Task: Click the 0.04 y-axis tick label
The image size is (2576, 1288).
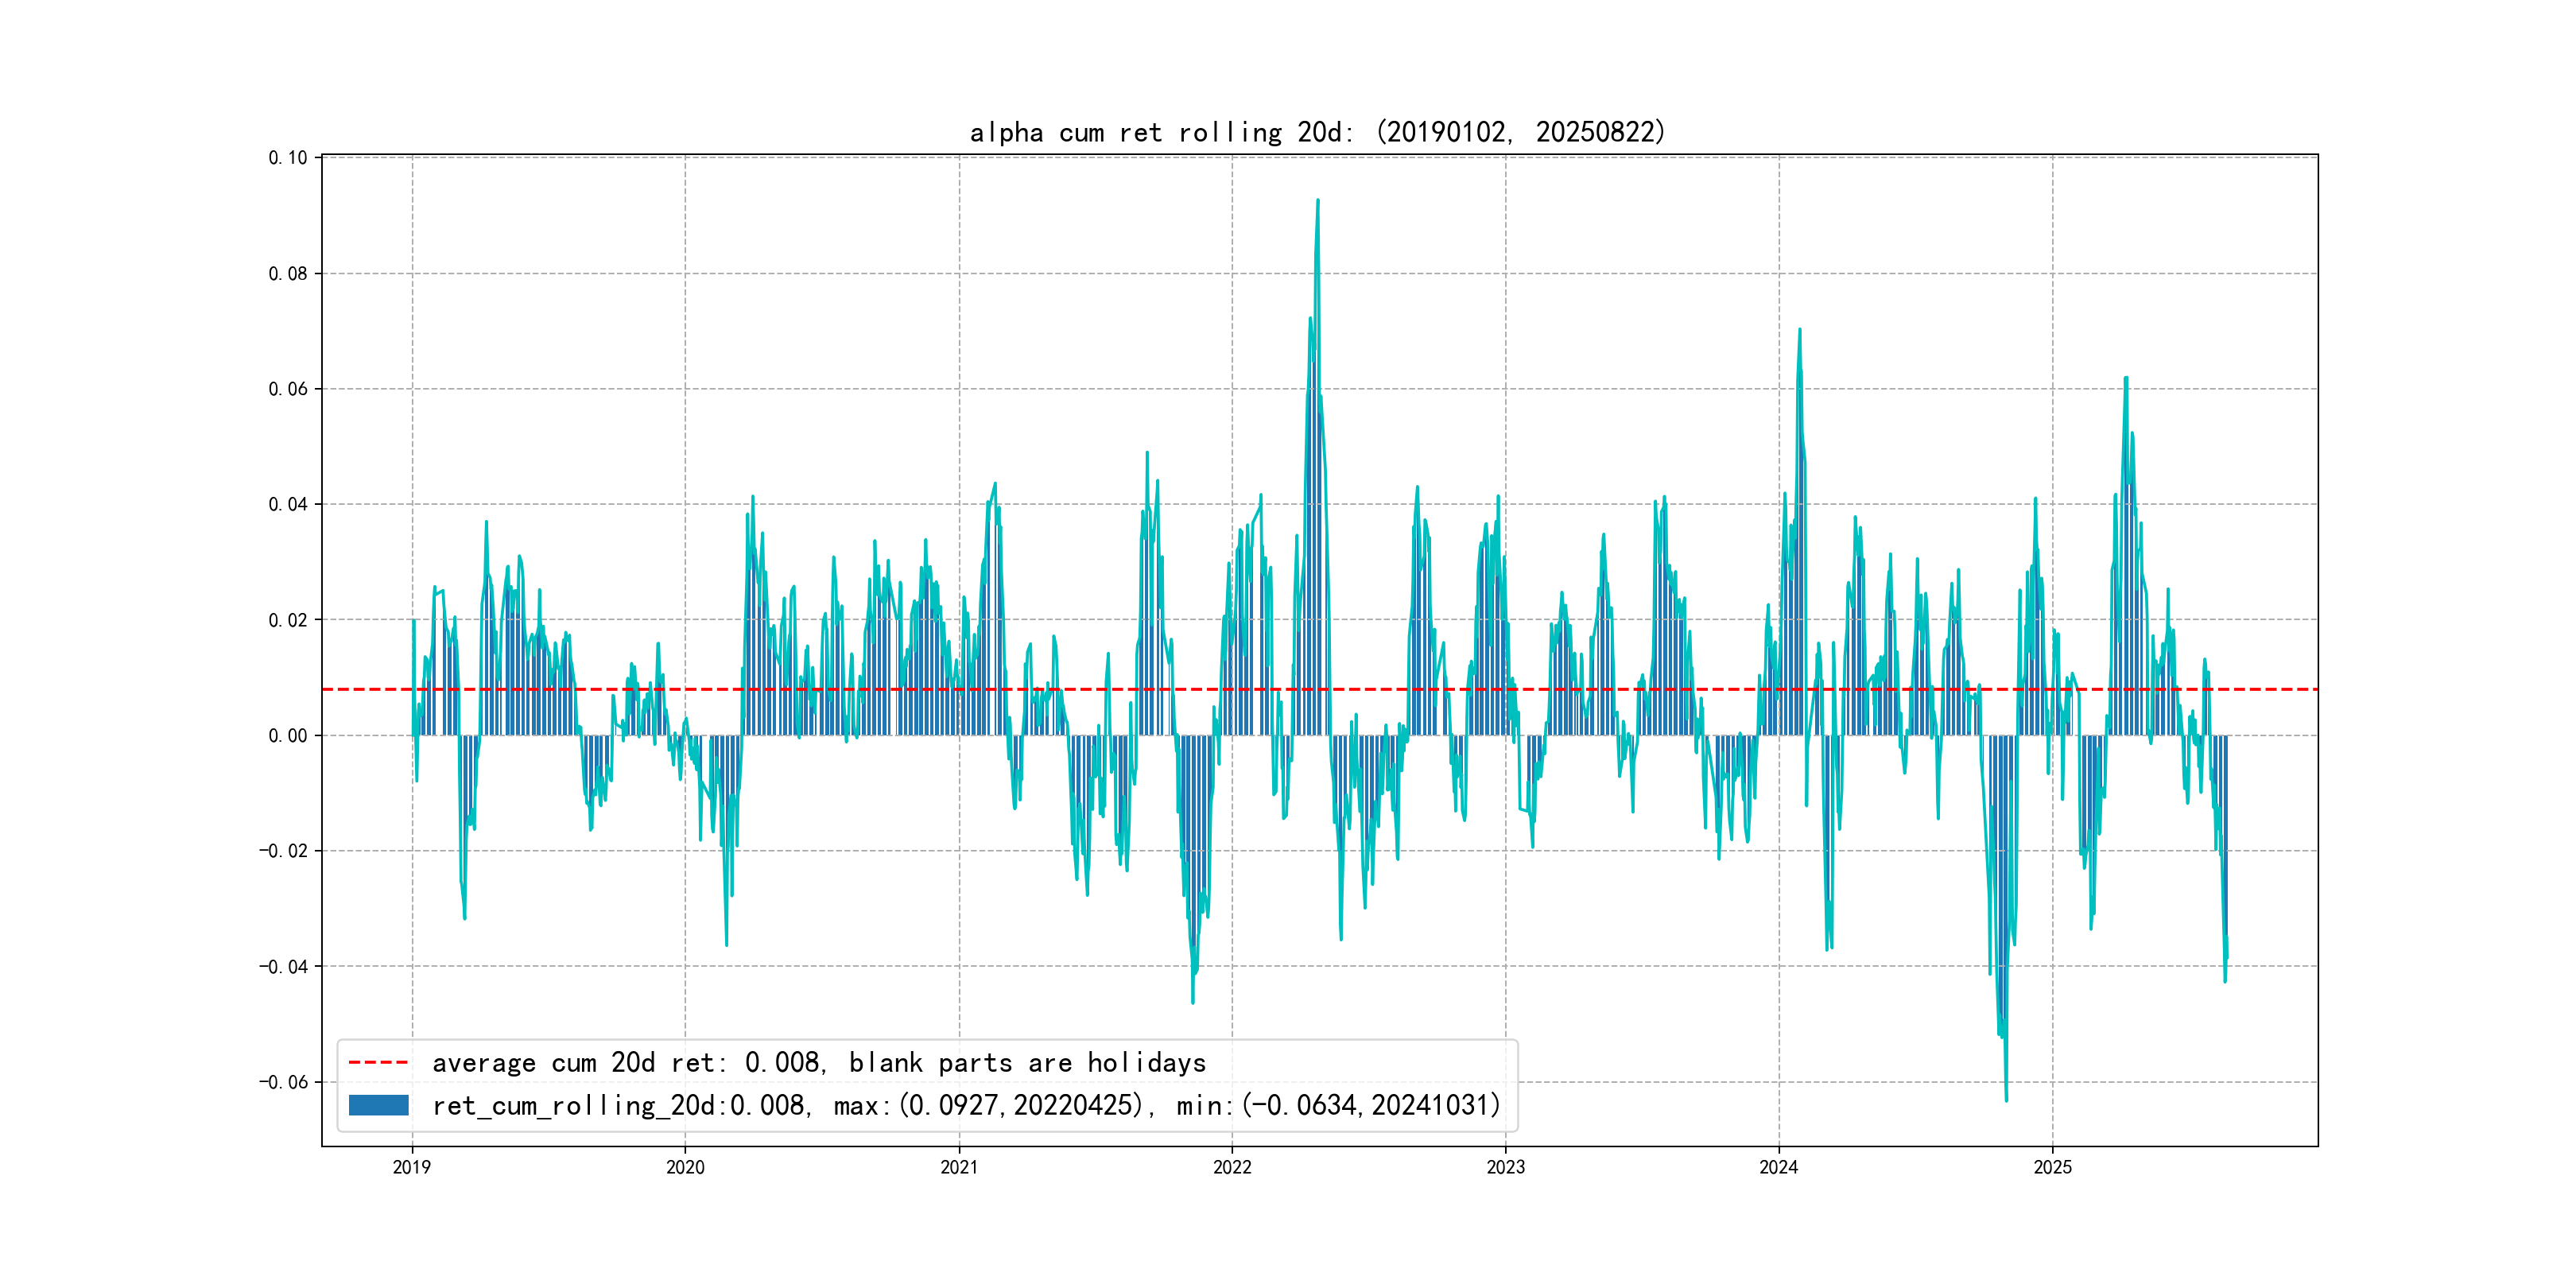Action: pos(288,505)
